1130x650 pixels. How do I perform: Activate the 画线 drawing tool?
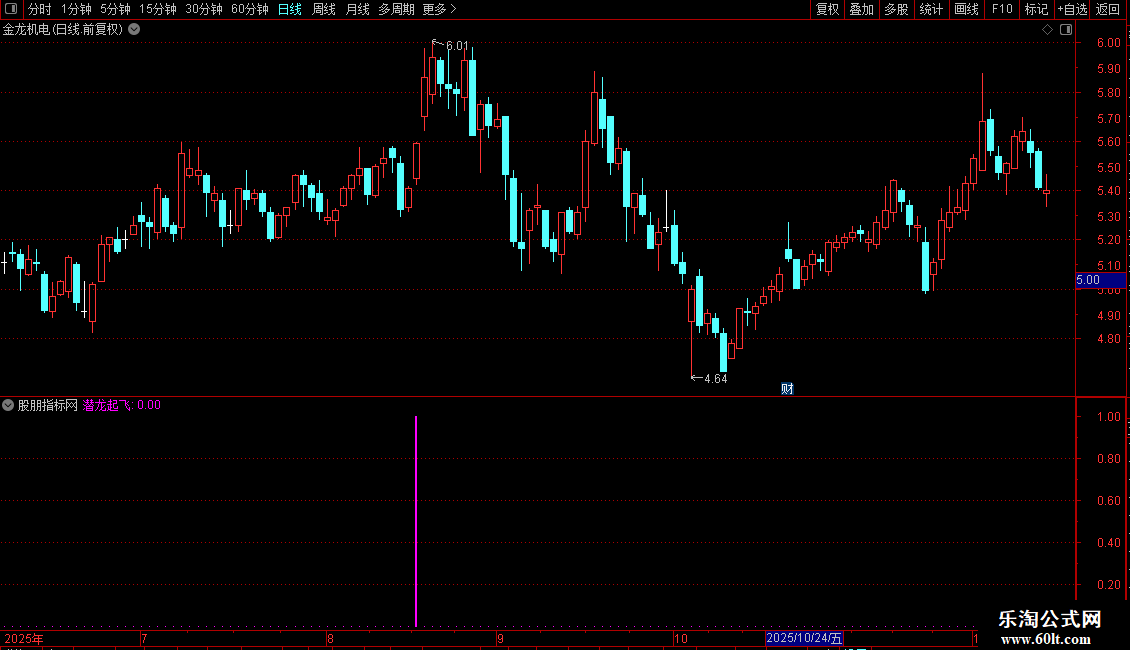tap(966, 9)
